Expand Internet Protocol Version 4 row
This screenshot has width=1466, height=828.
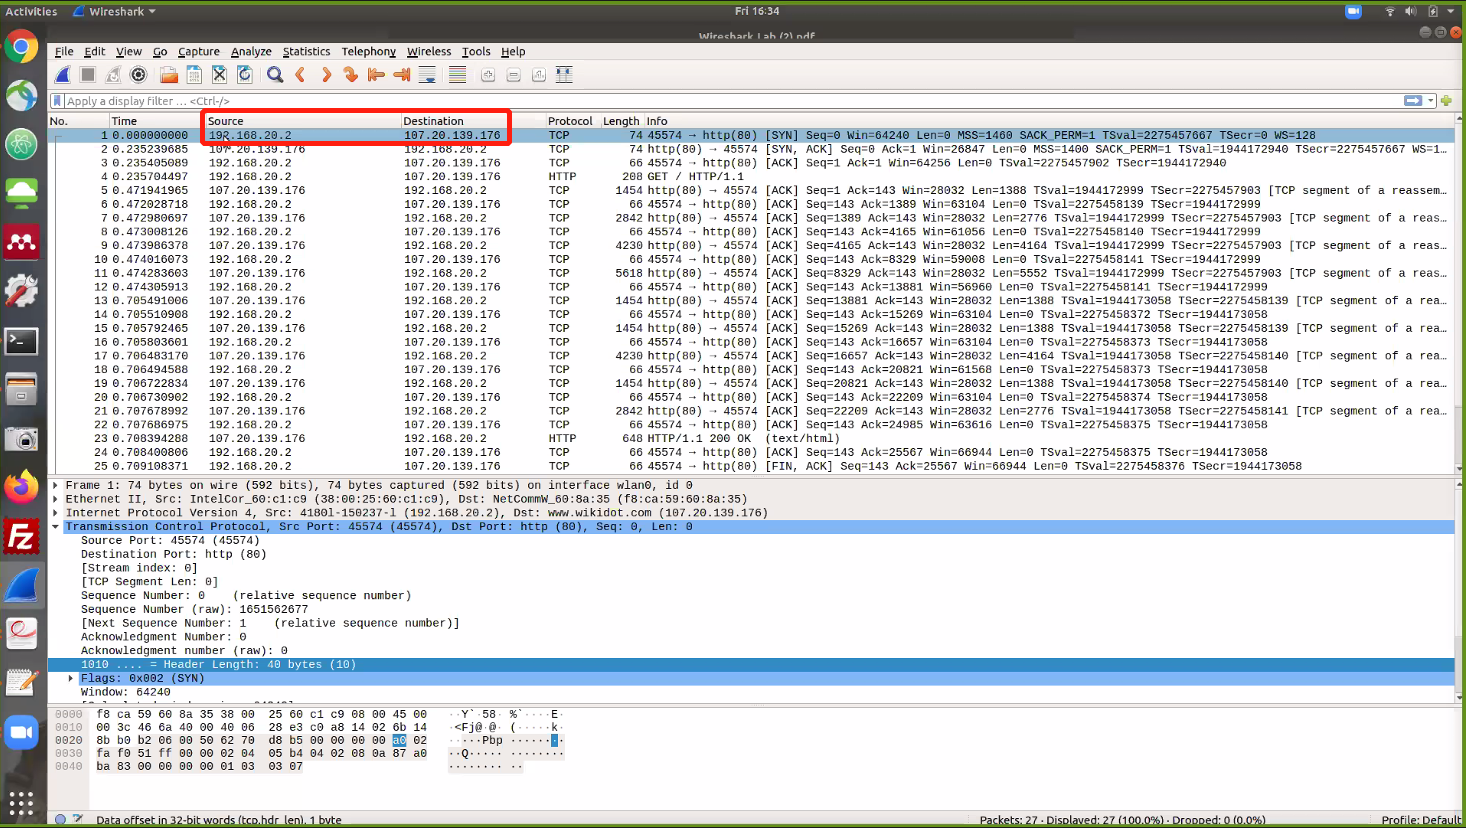click(x=56, y=513)
